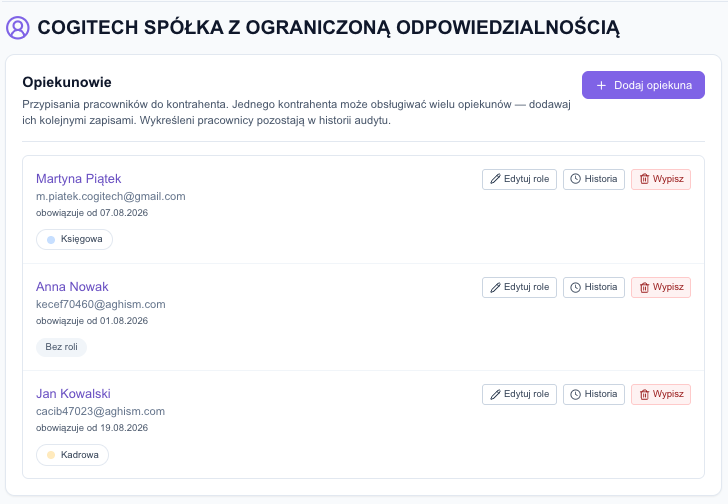Click trash icon to unassign Martyna Piątek
728x504 pixels.
pyautogui.click(x=644, y=179)
